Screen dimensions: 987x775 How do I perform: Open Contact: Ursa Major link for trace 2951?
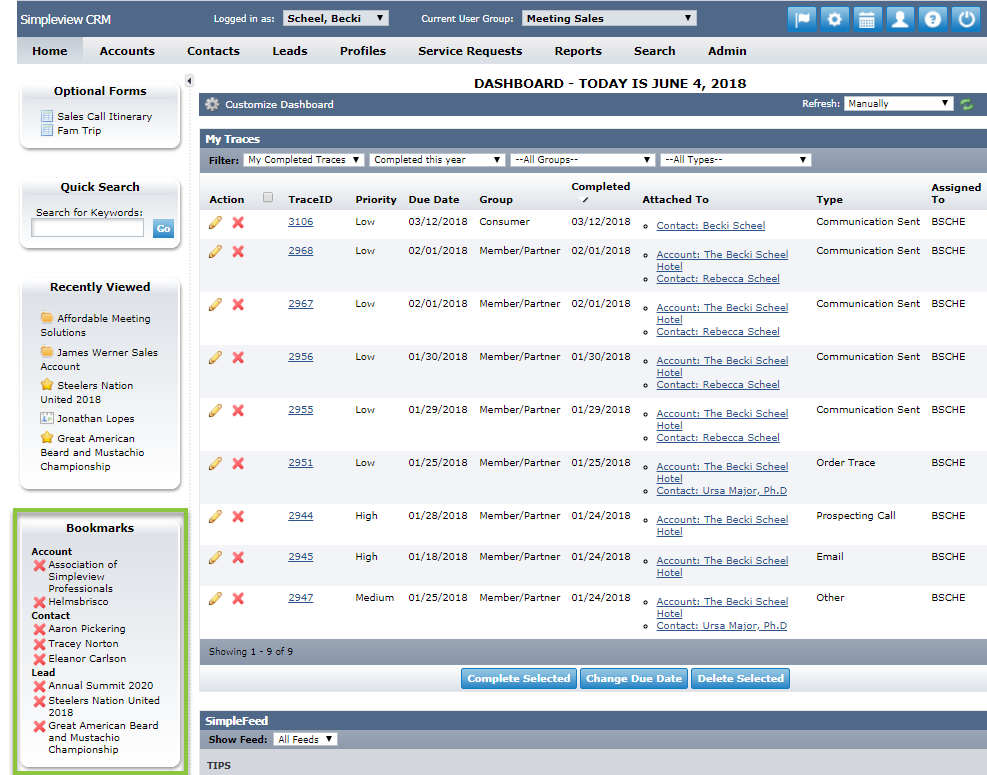(721, 490)
